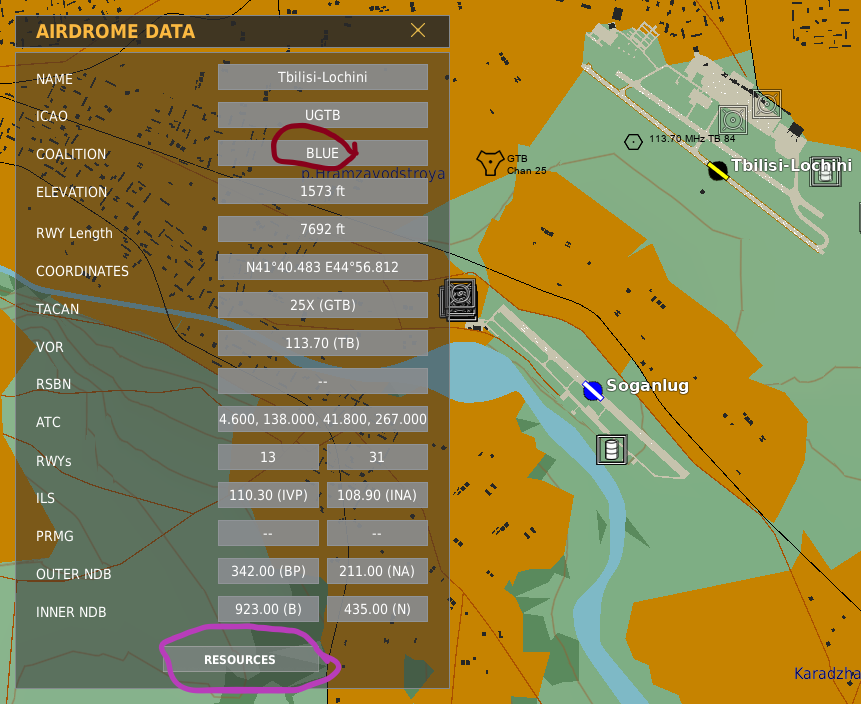
Task: Click inner NDB value 923.00 (B)
Action: 268,609
